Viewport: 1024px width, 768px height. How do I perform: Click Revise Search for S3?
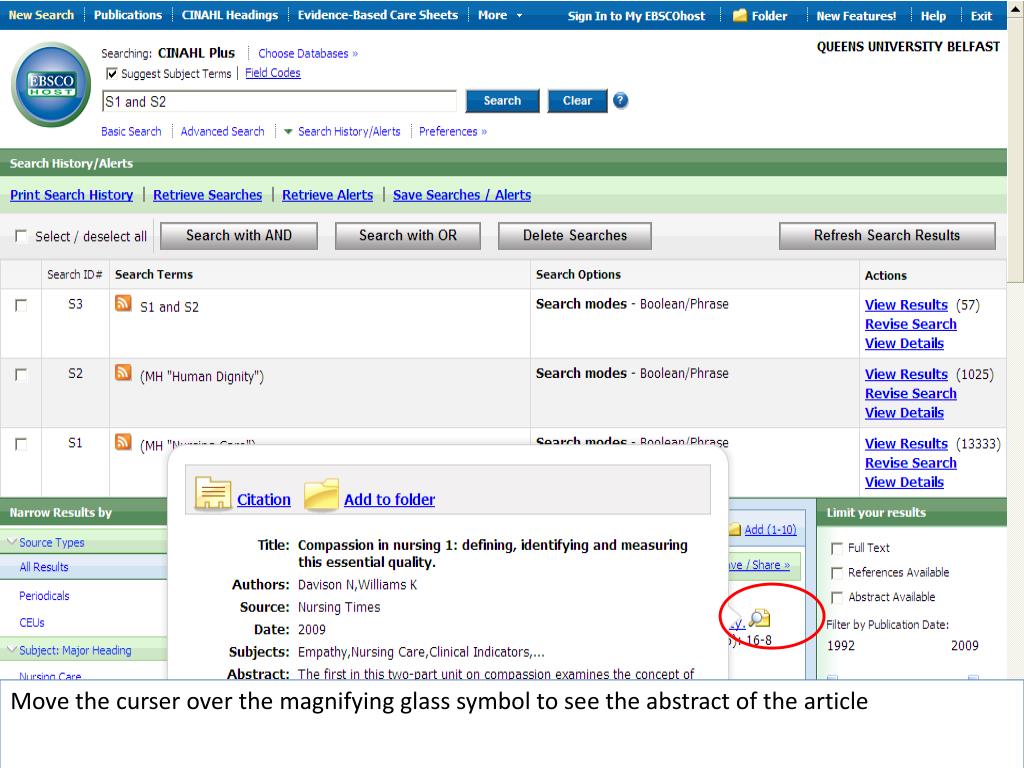910,324
